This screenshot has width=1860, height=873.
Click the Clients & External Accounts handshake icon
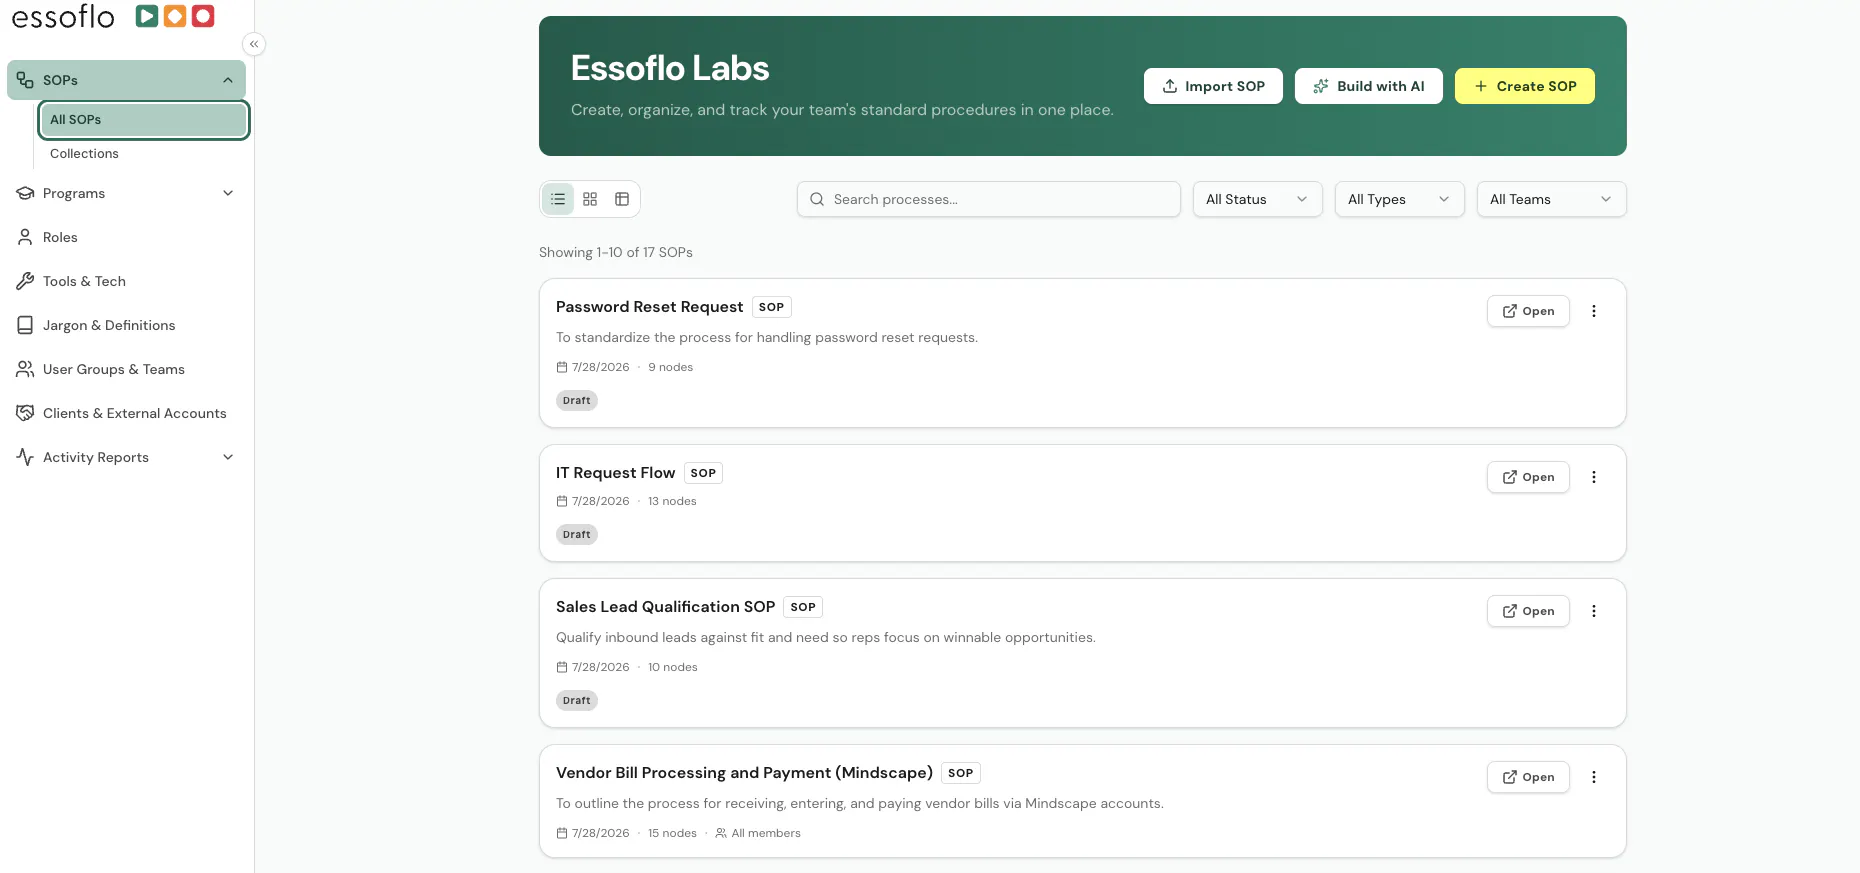pyautogui.click(x=25, y=413)
